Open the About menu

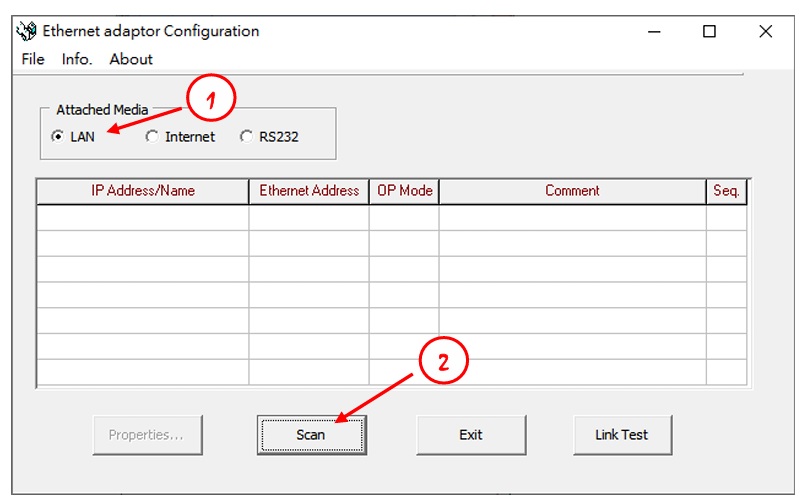(x=131, y=59)
